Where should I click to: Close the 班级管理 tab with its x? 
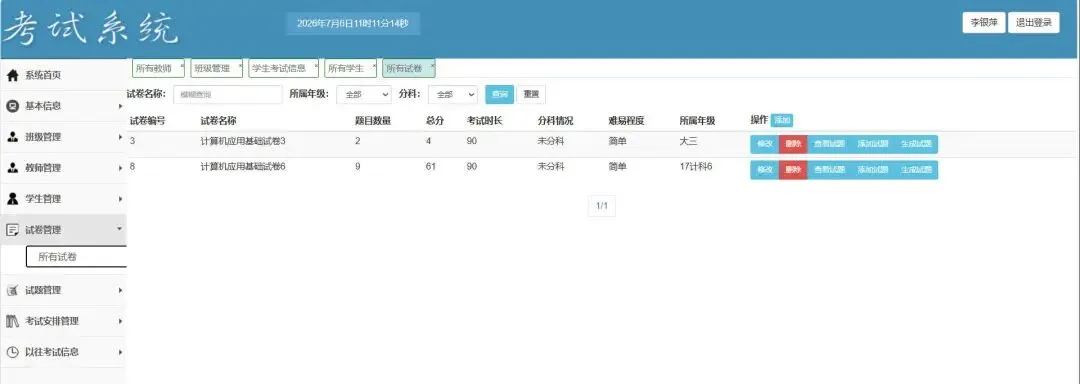pyautogui.click(x=240, y=65)
